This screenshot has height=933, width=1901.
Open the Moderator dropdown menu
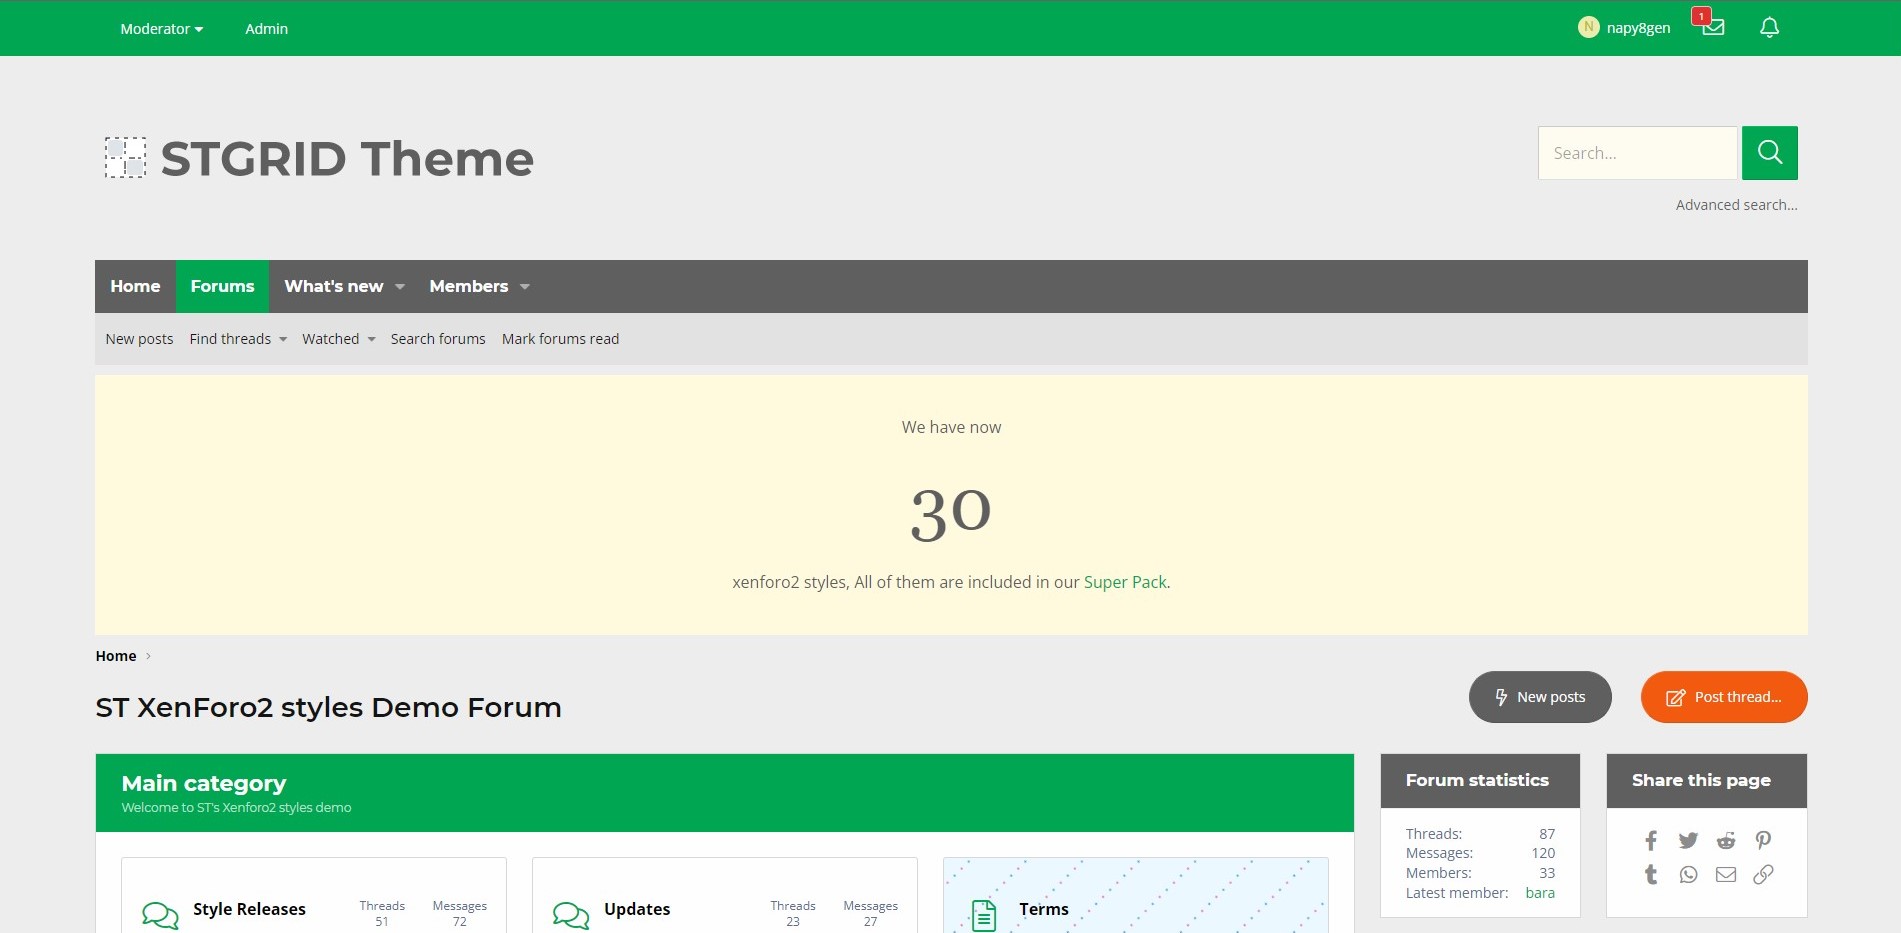coord(161,29)
